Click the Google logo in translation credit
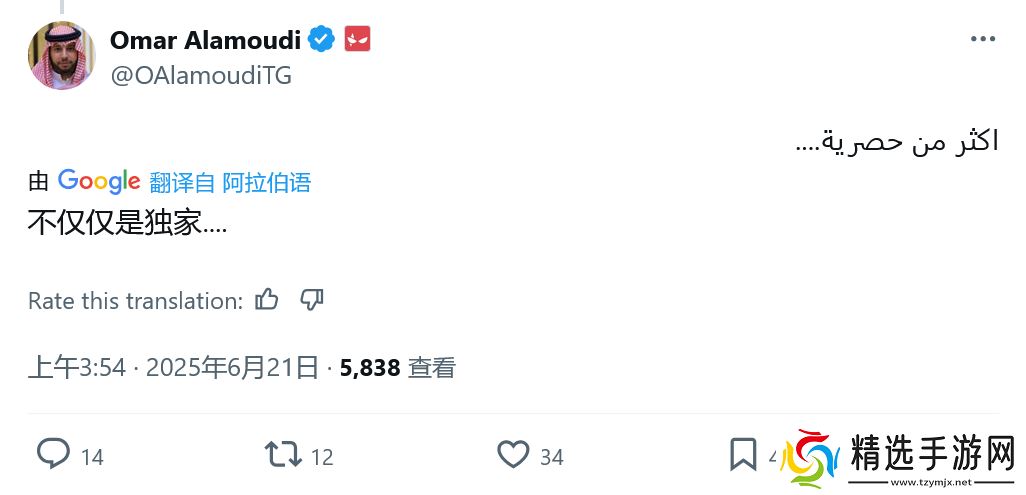Image resolution: width=1026 pixels, height=495 pixels. point(98,181)
